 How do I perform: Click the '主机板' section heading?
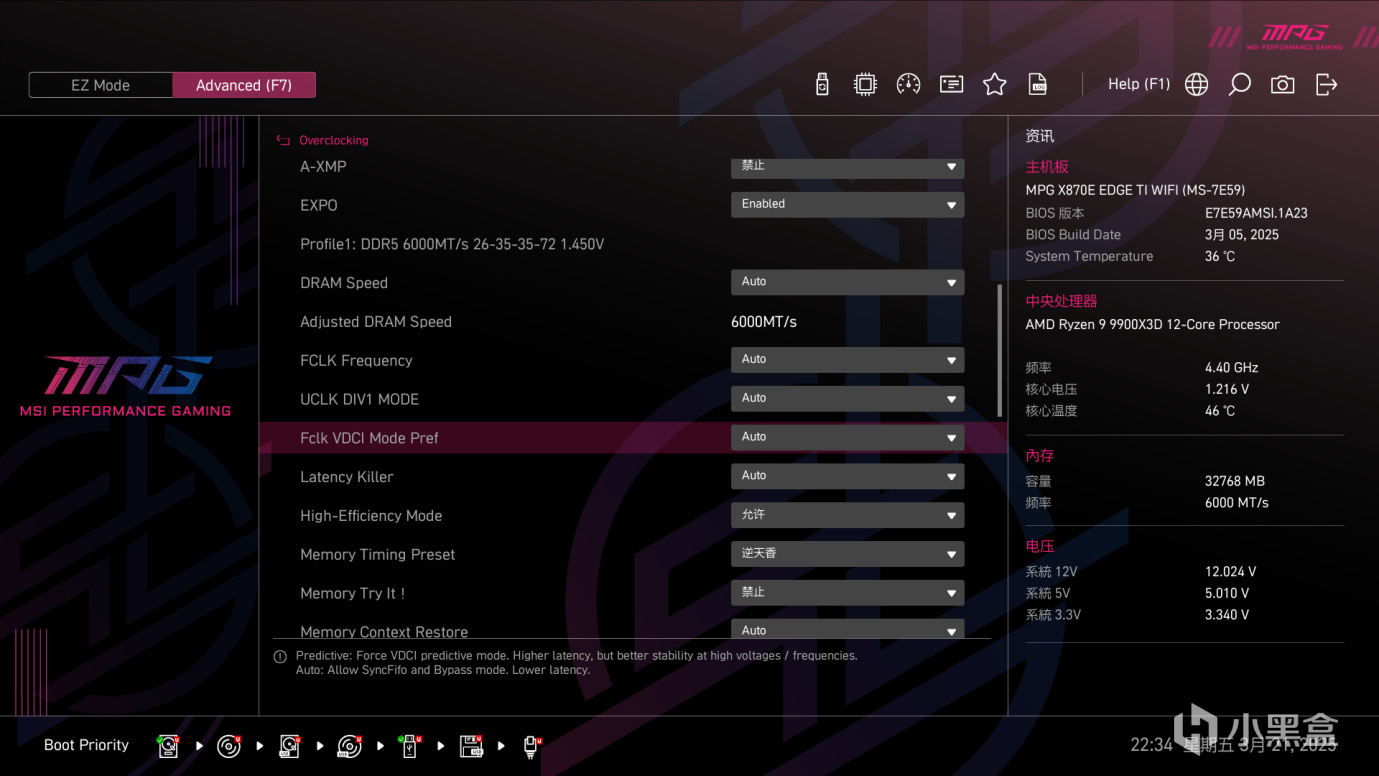(1047, 167)
